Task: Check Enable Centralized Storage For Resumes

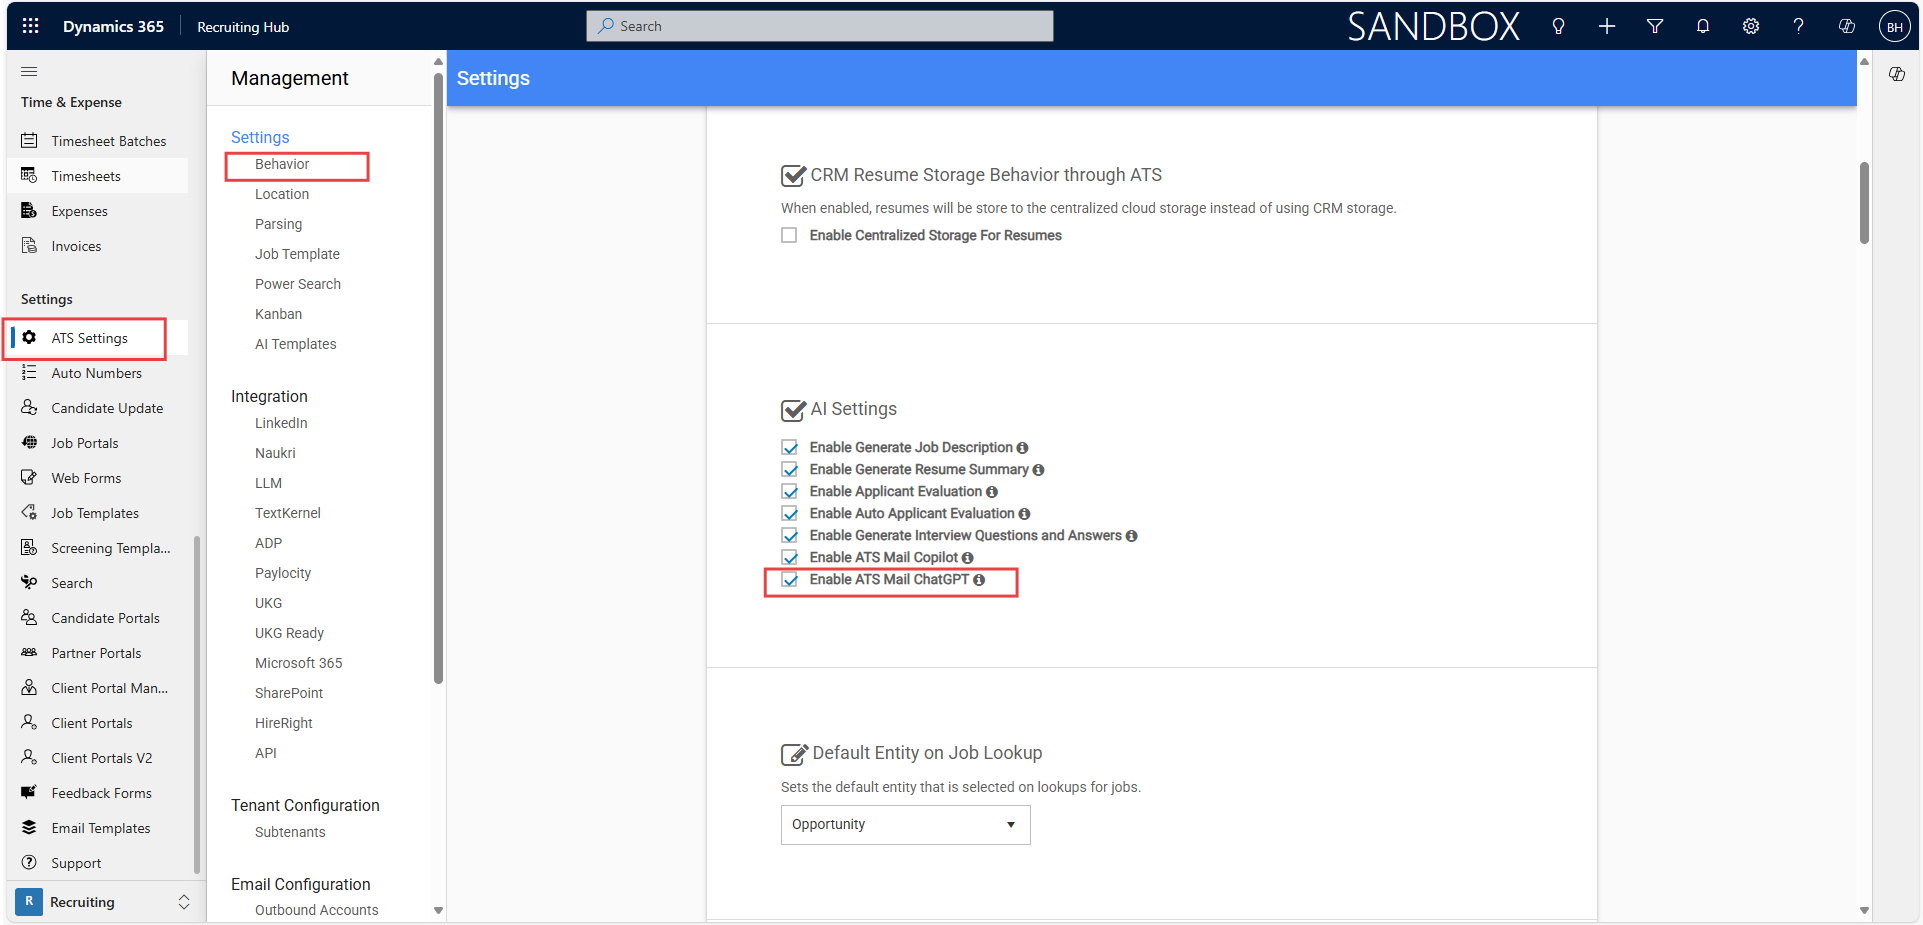Action: 789,235
